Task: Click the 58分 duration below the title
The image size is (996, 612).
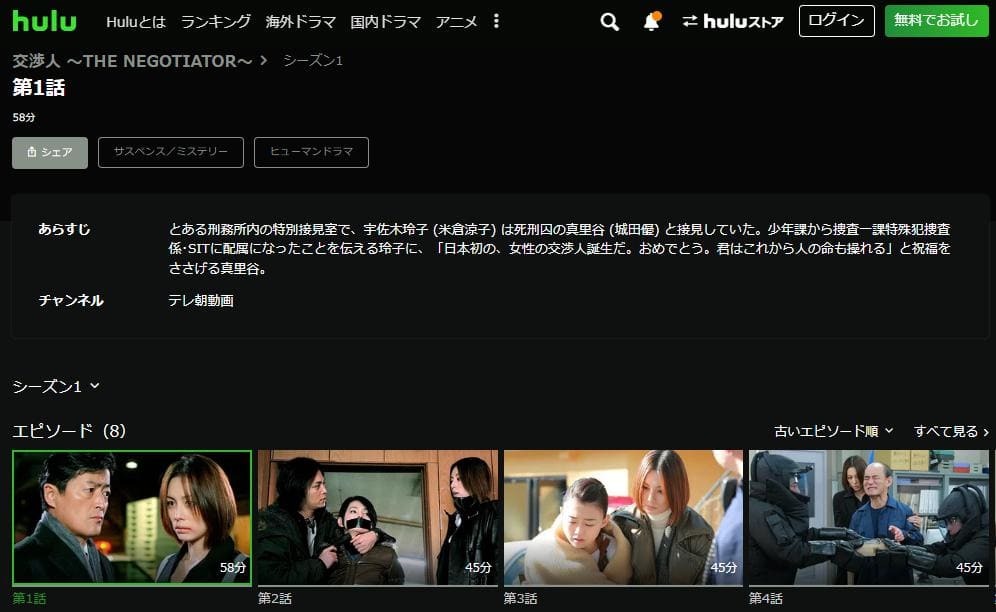Action: tap(24, 118)
